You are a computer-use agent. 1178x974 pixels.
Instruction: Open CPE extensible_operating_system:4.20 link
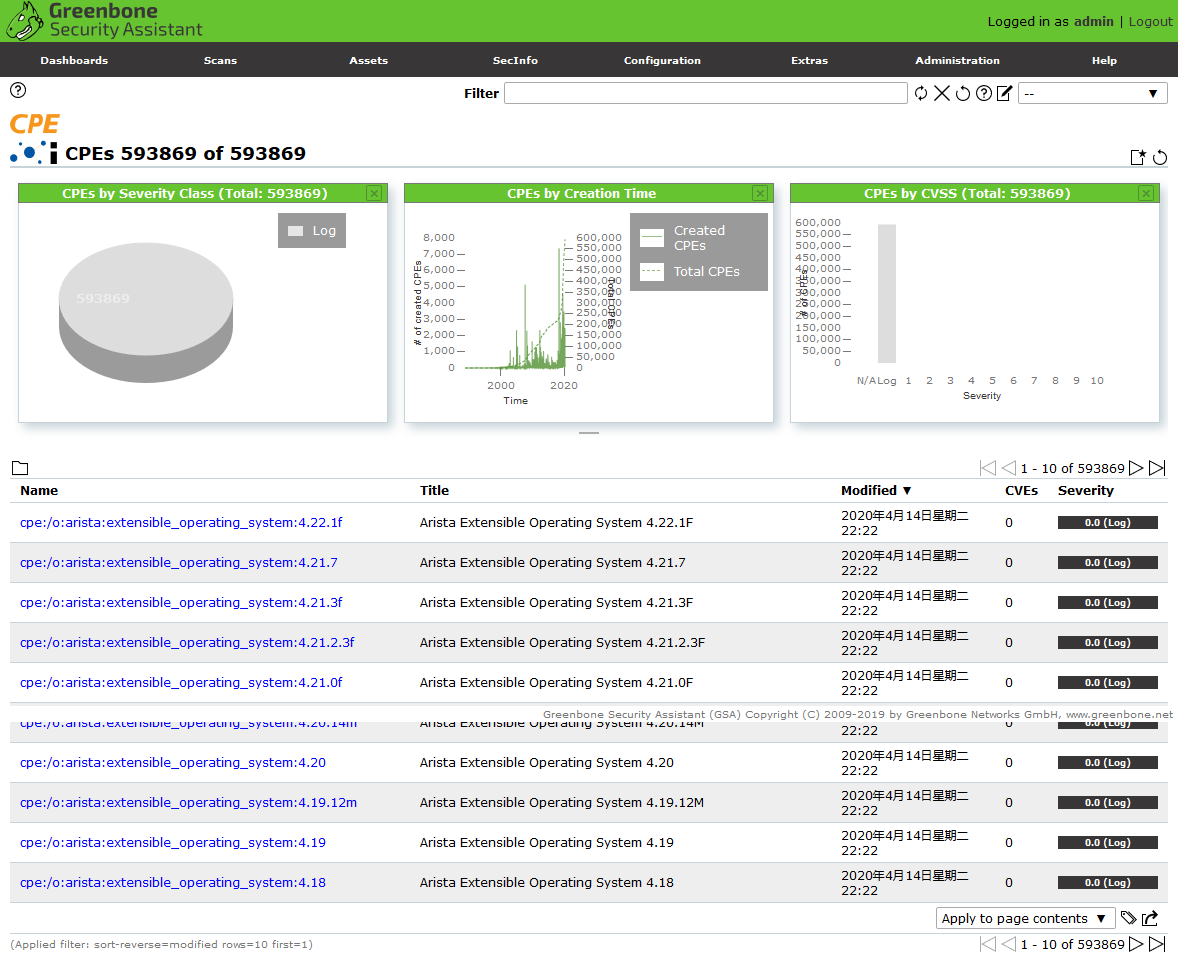tap(173, 762)
